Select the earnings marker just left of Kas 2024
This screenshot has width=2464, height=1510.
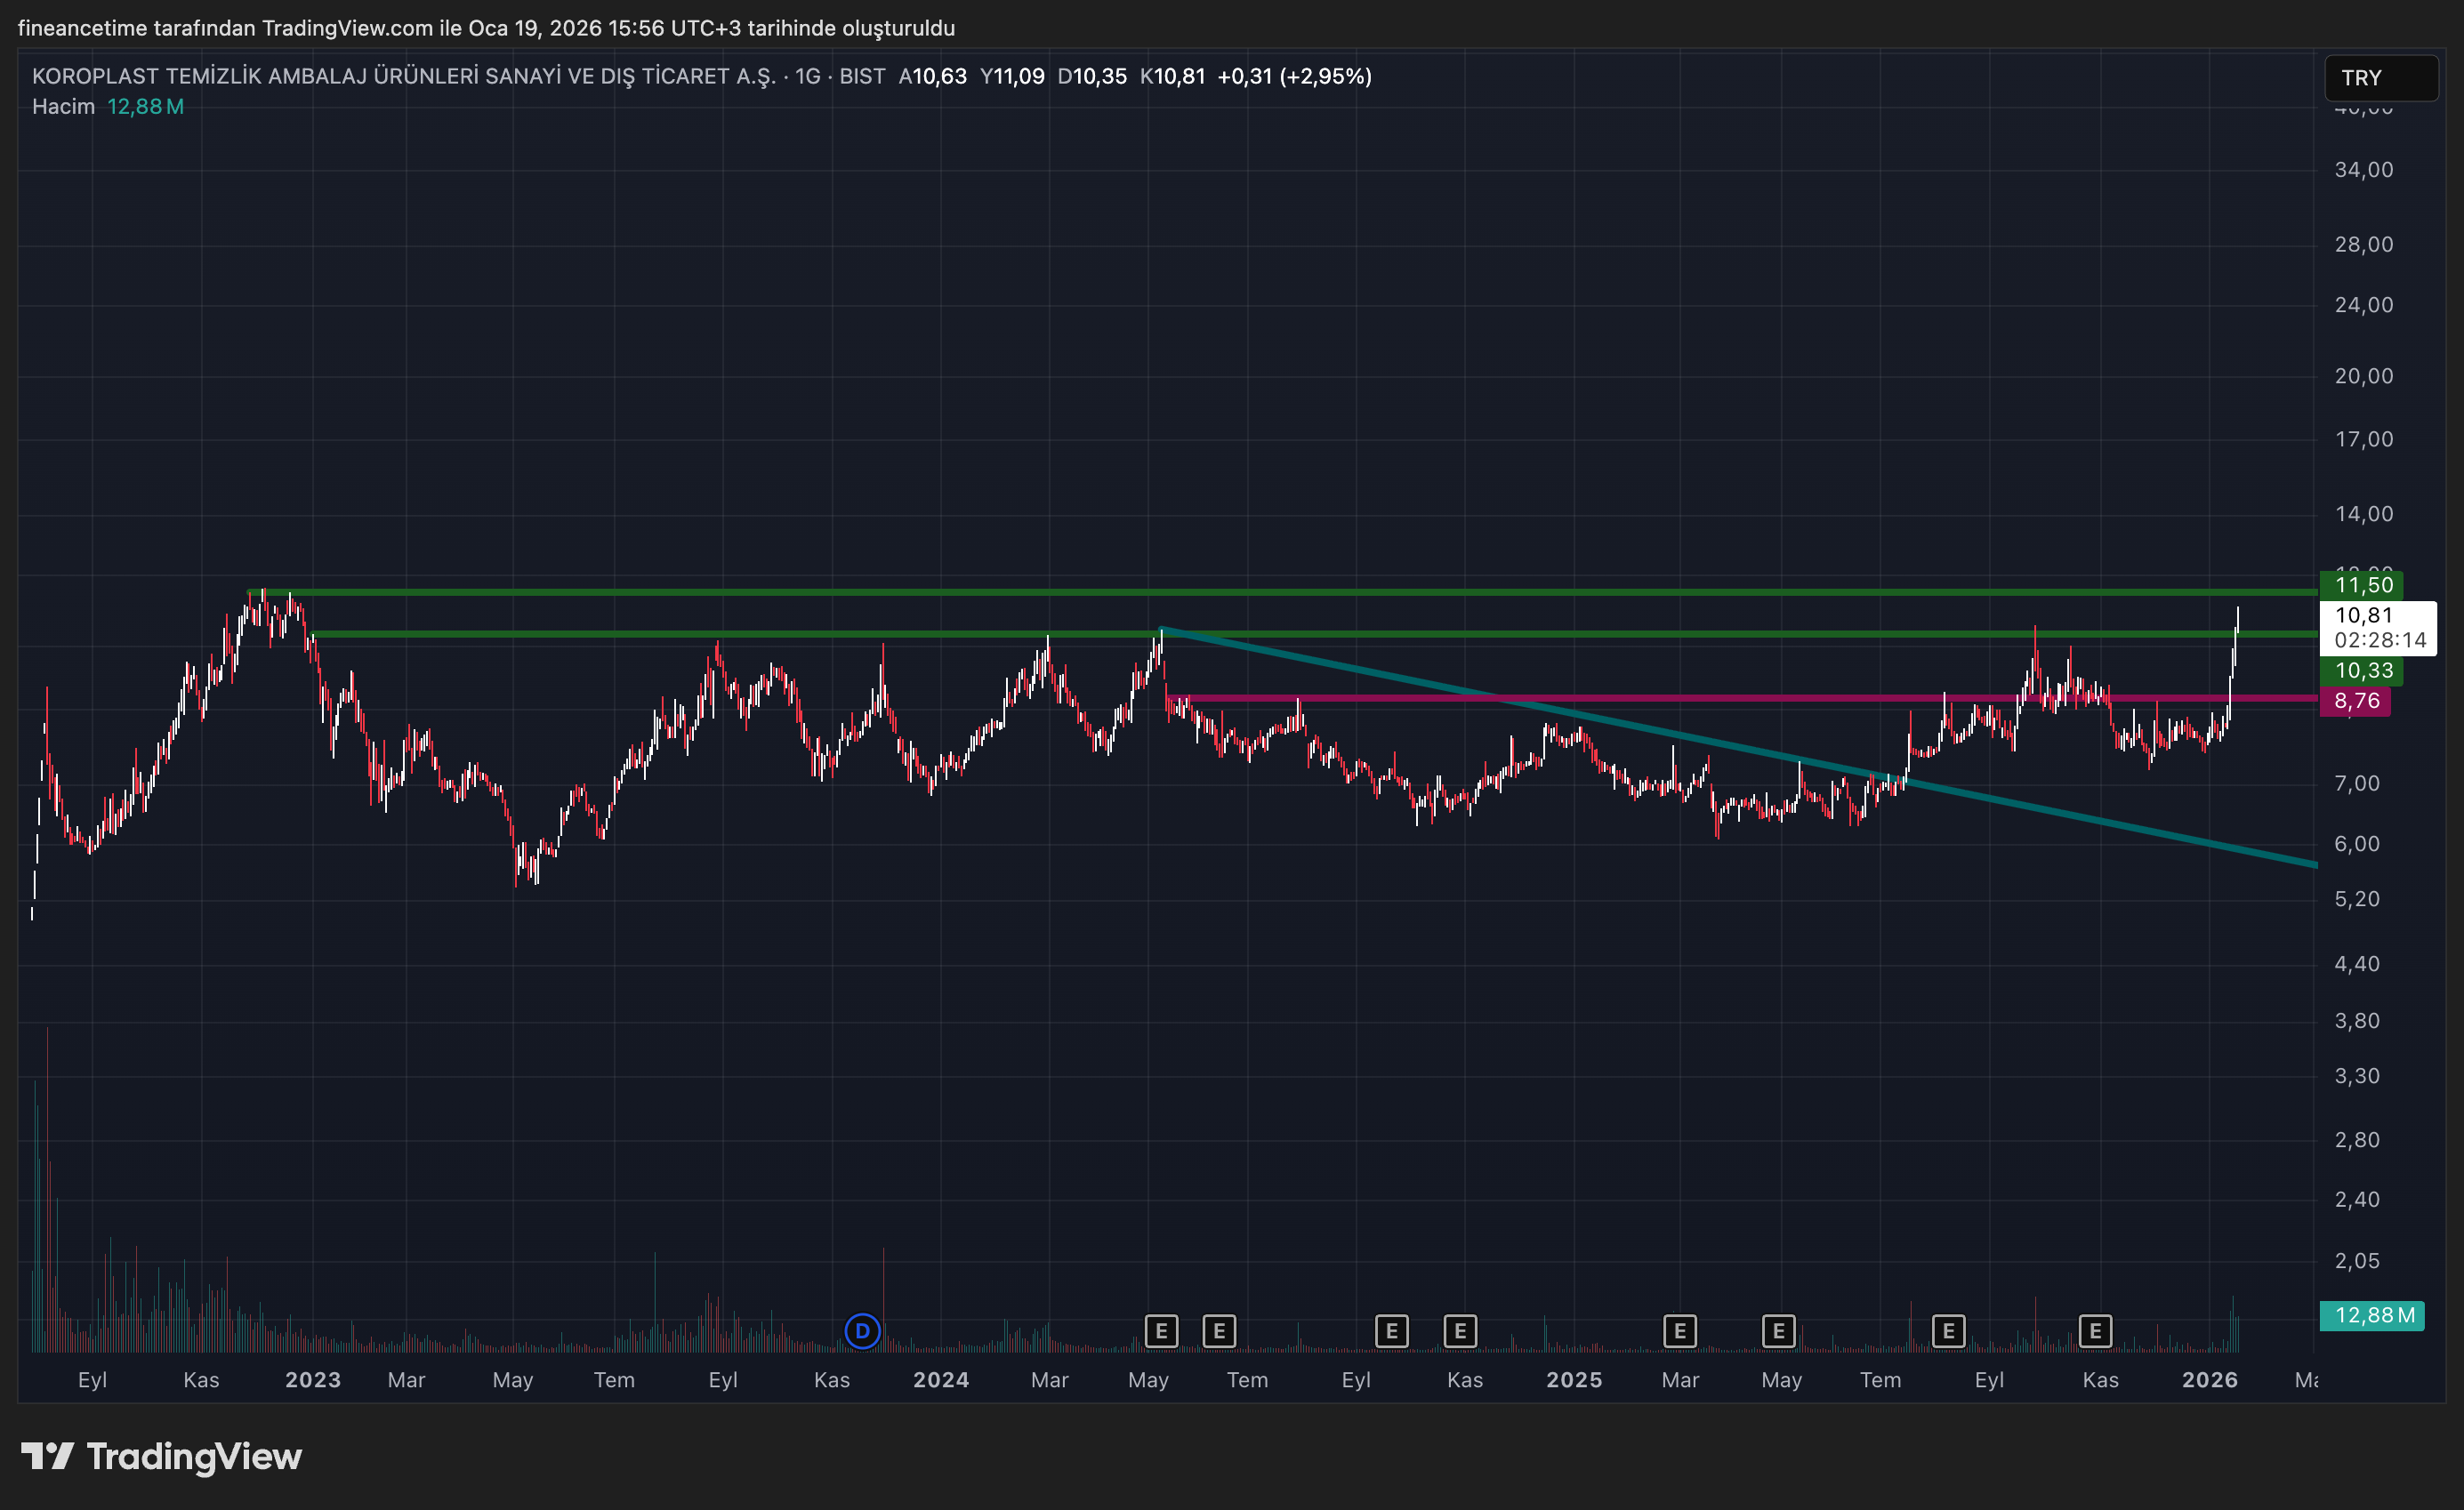pos(1460,1331)
